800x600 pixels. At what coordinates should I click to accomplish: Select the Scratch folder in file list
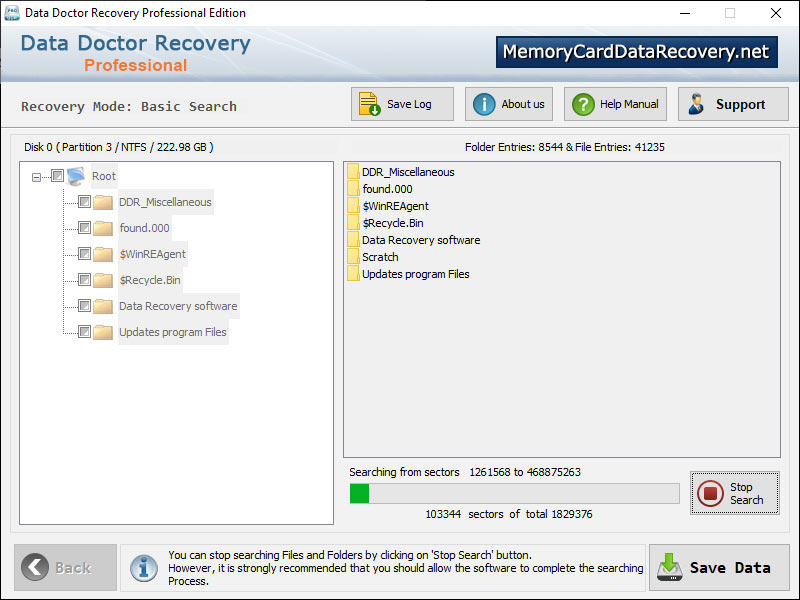[x=380, y=256]
